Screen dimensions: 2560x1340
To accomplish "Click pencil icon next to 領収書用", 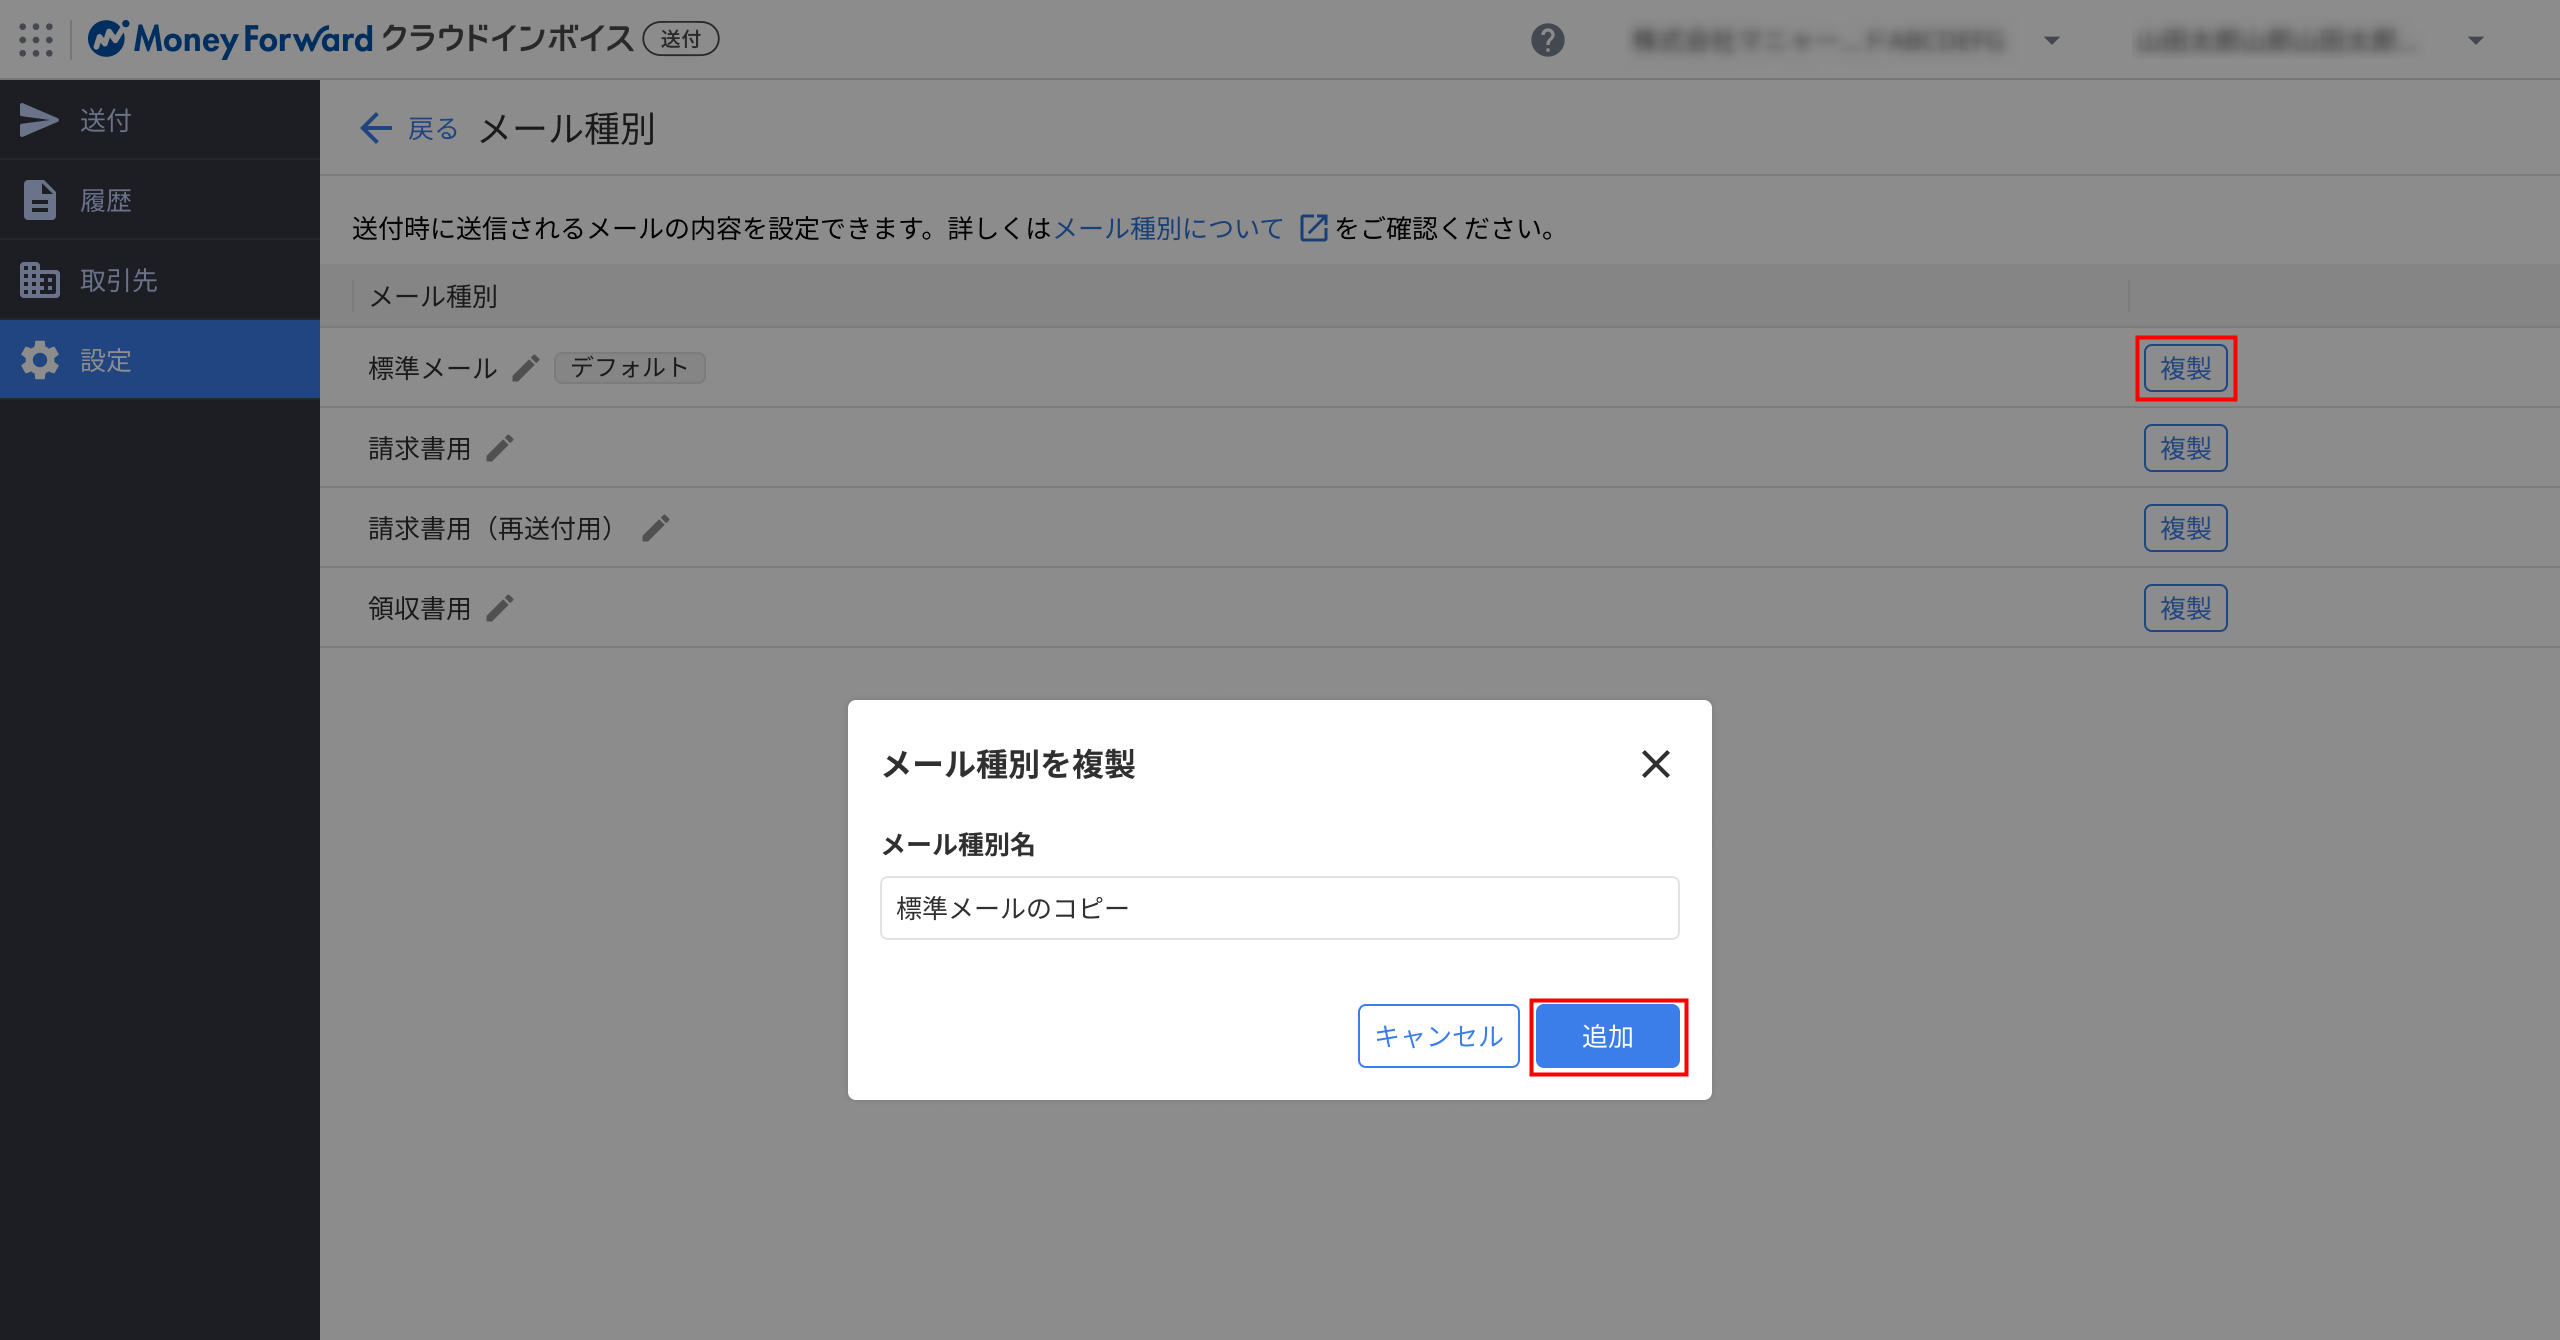I will pyautogui.click(x=500, y=608).
